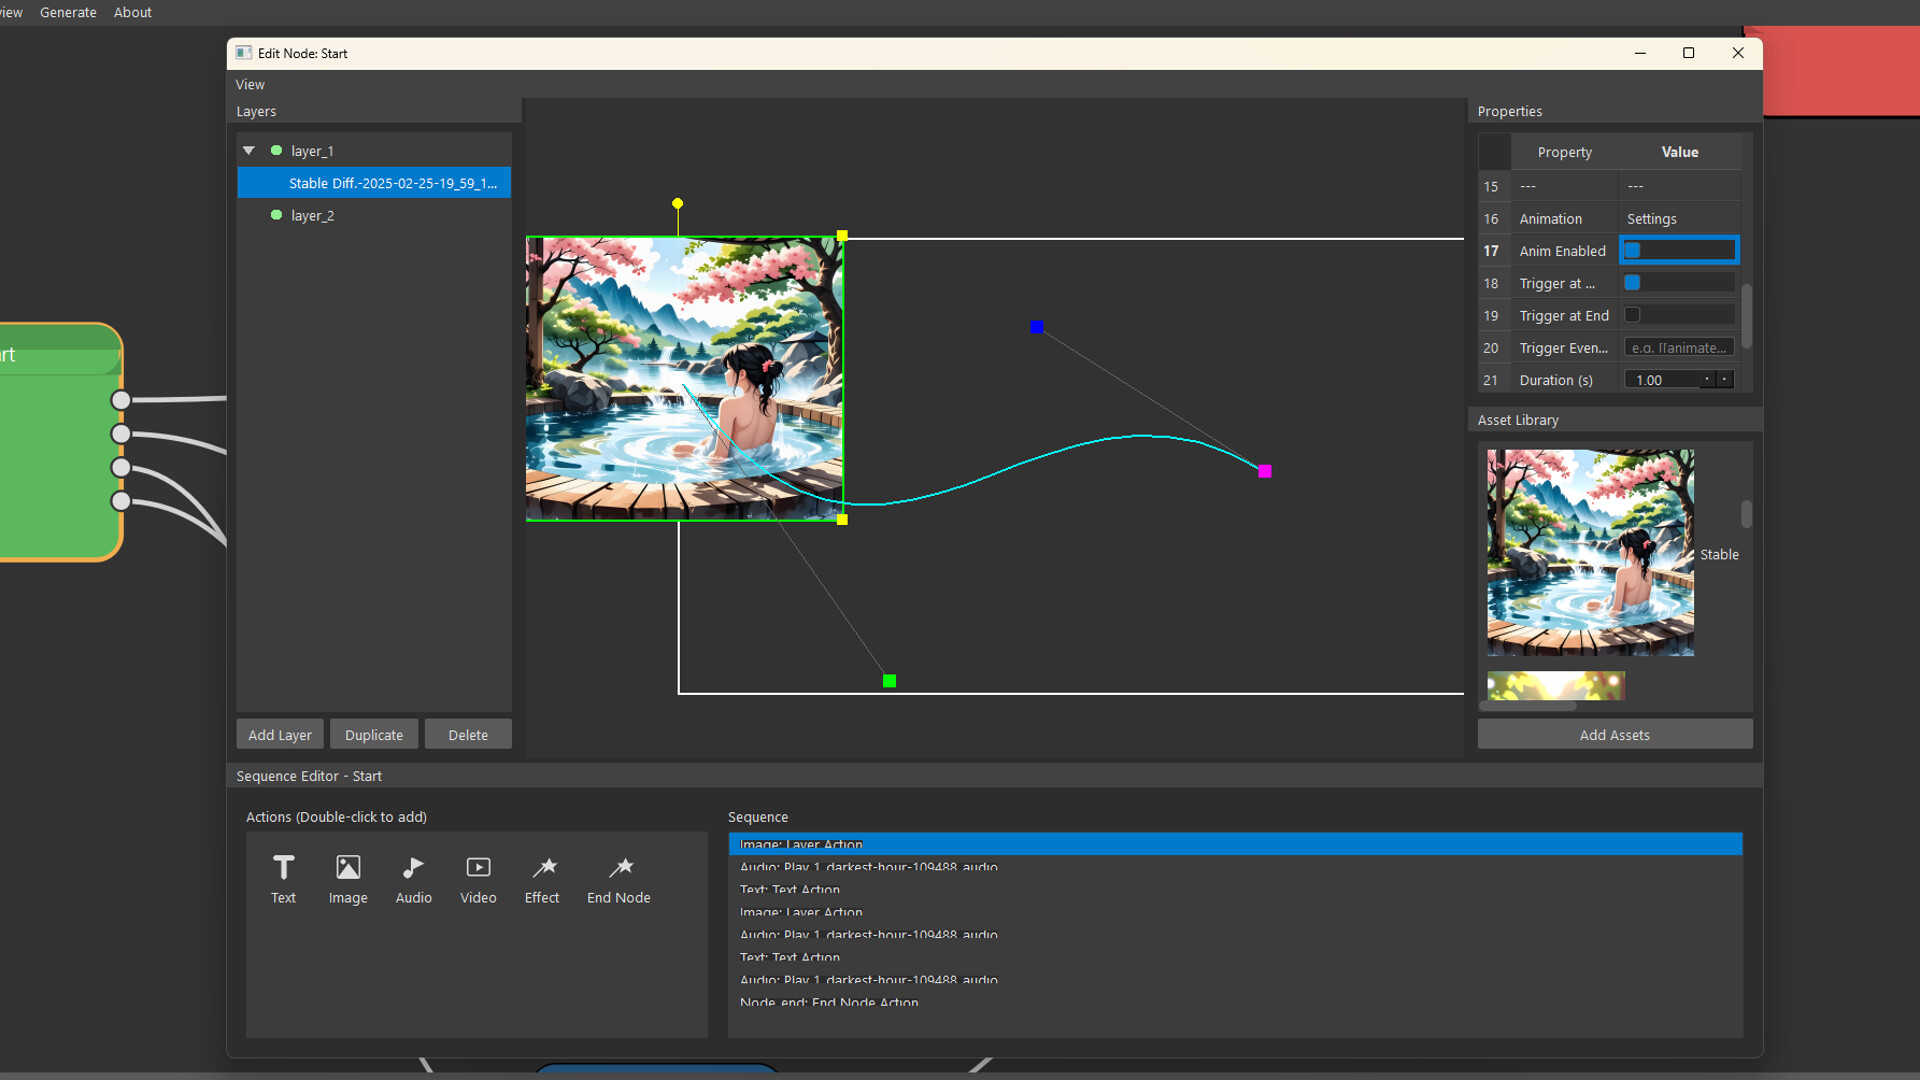Click the Duplicate layer button

pyautogui.click(x=374, y=734)
